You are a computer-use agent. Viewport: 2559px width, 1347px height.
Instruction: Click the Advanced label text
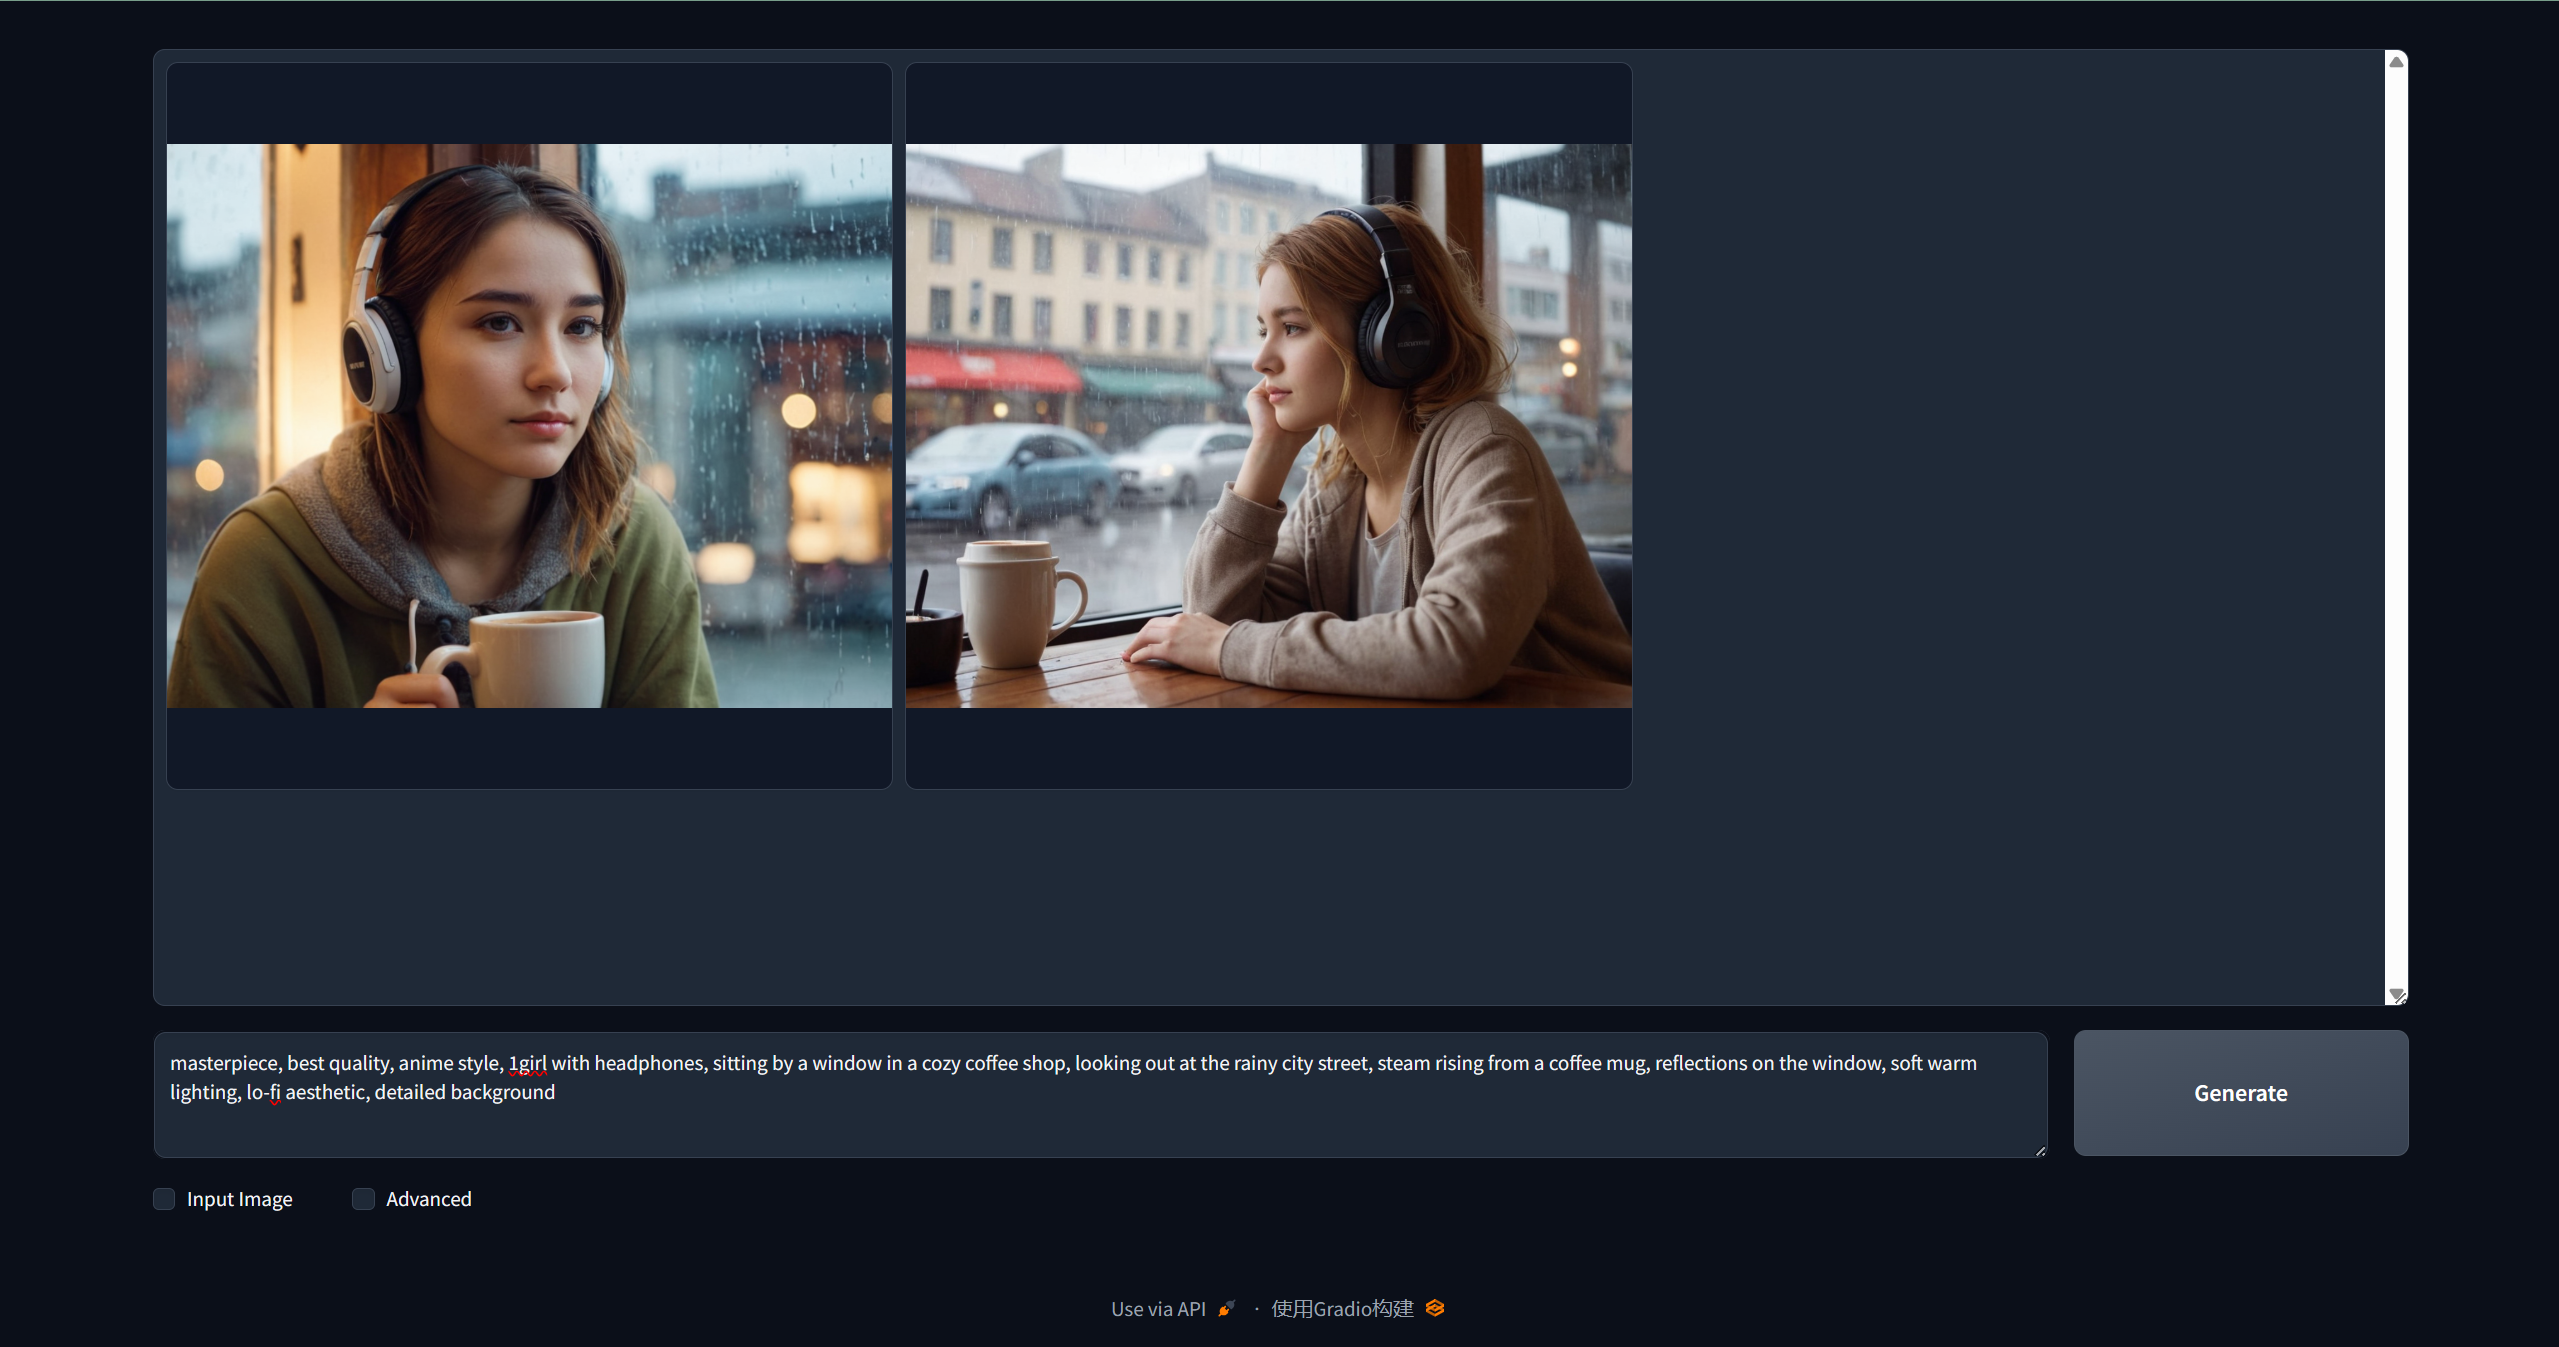click(x=428, y=1199)
